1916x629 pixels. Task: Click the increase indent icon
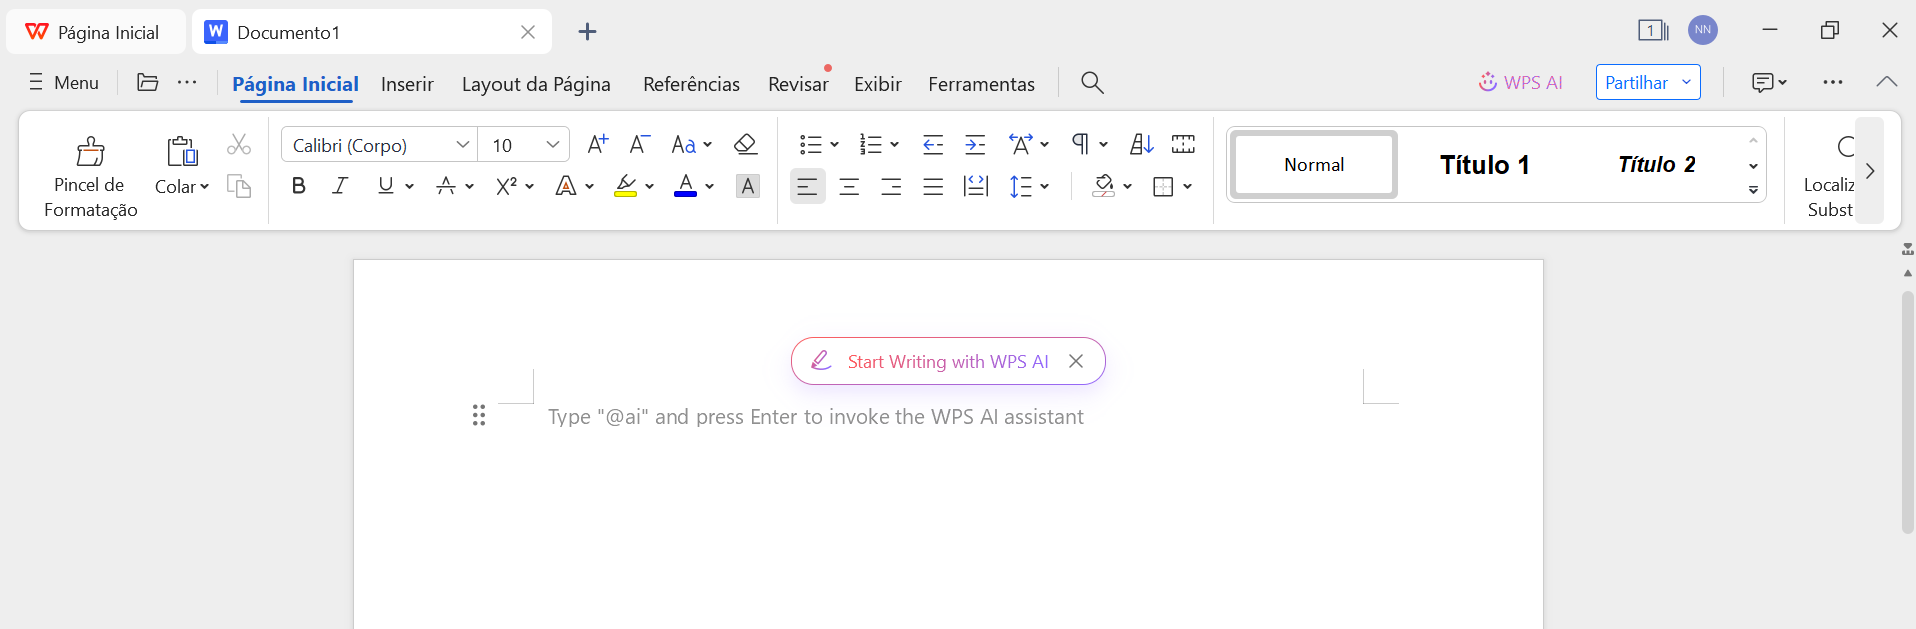(975, 145)
